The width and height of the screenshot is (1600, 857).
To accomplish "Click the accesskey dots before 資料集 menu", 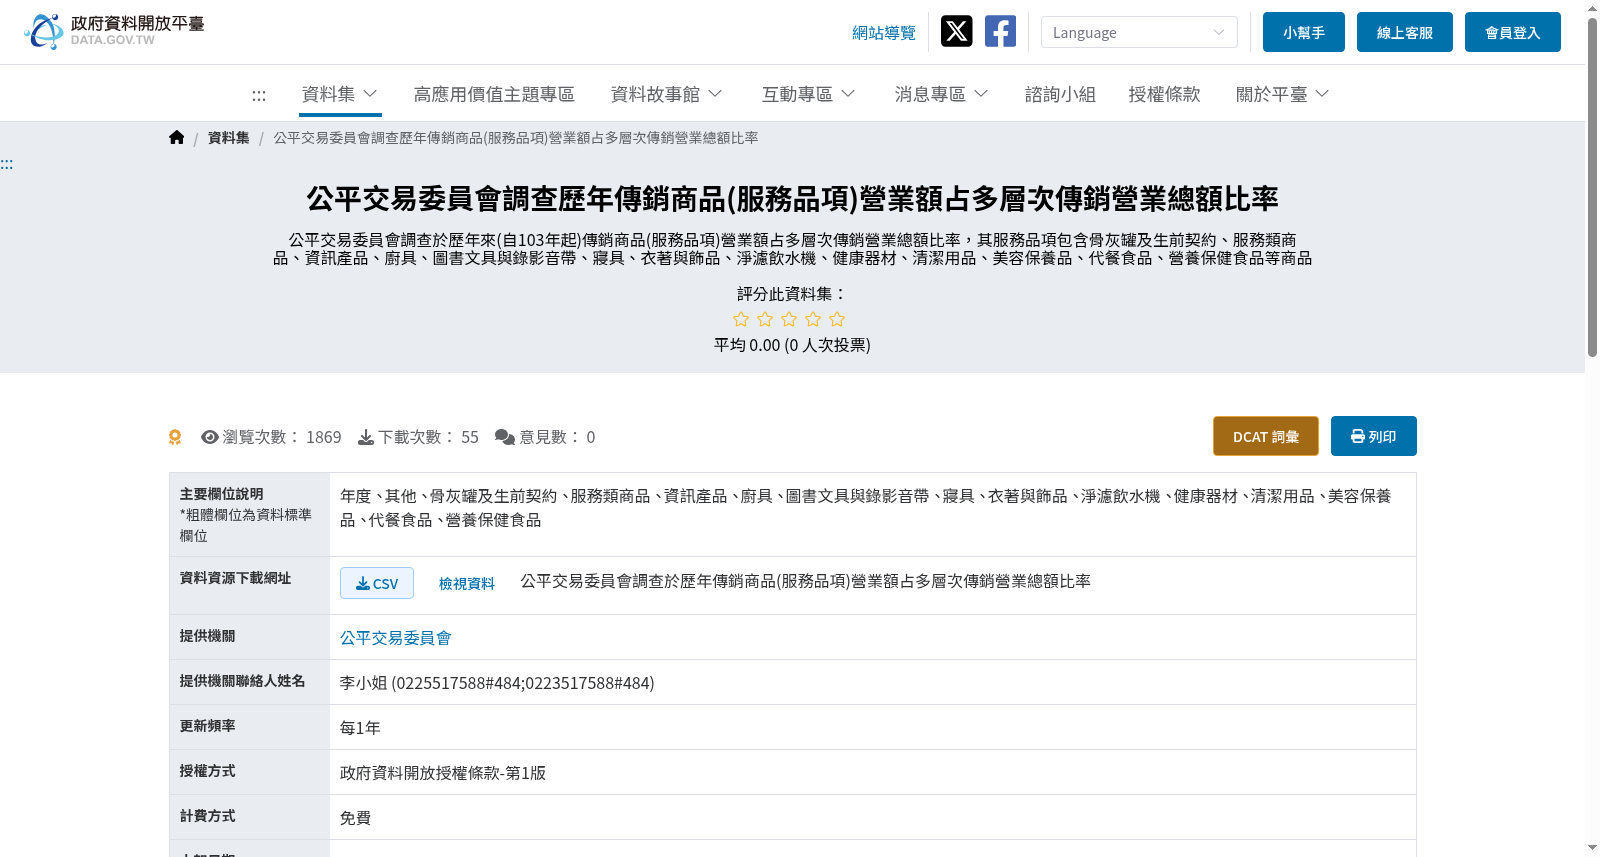I will tap(259, 96).
